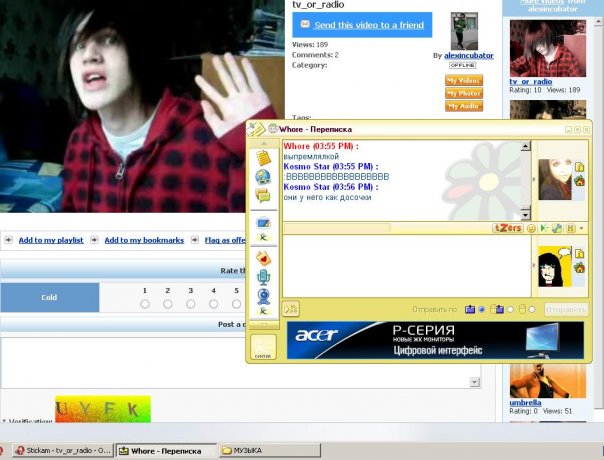Click the comment text box

click(x=240, y=362)
